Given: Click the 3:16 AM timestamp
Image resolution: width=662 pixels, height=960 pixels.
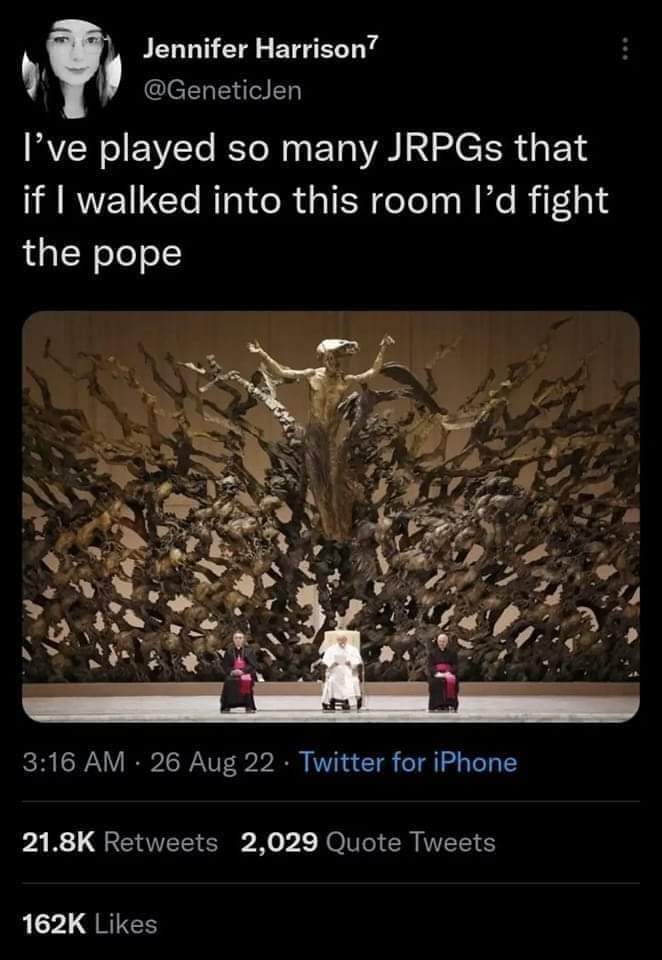Looking at the screenshot, I should tap(74, 763).
